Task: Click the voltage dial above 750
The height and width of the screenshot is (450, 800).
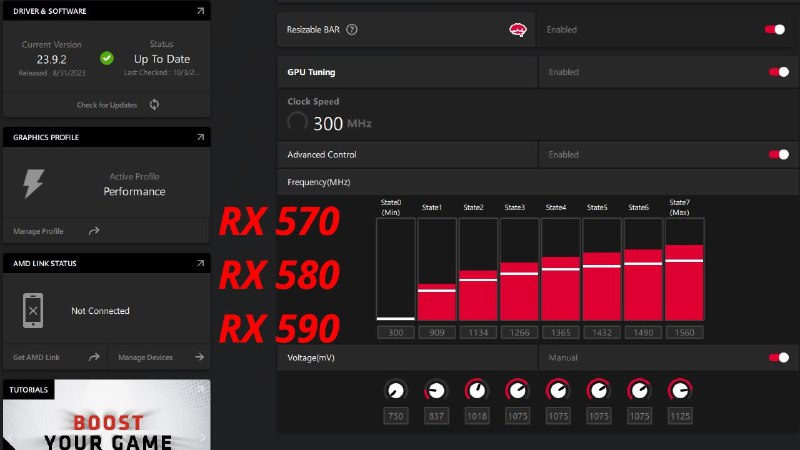Action: [395, 391]
